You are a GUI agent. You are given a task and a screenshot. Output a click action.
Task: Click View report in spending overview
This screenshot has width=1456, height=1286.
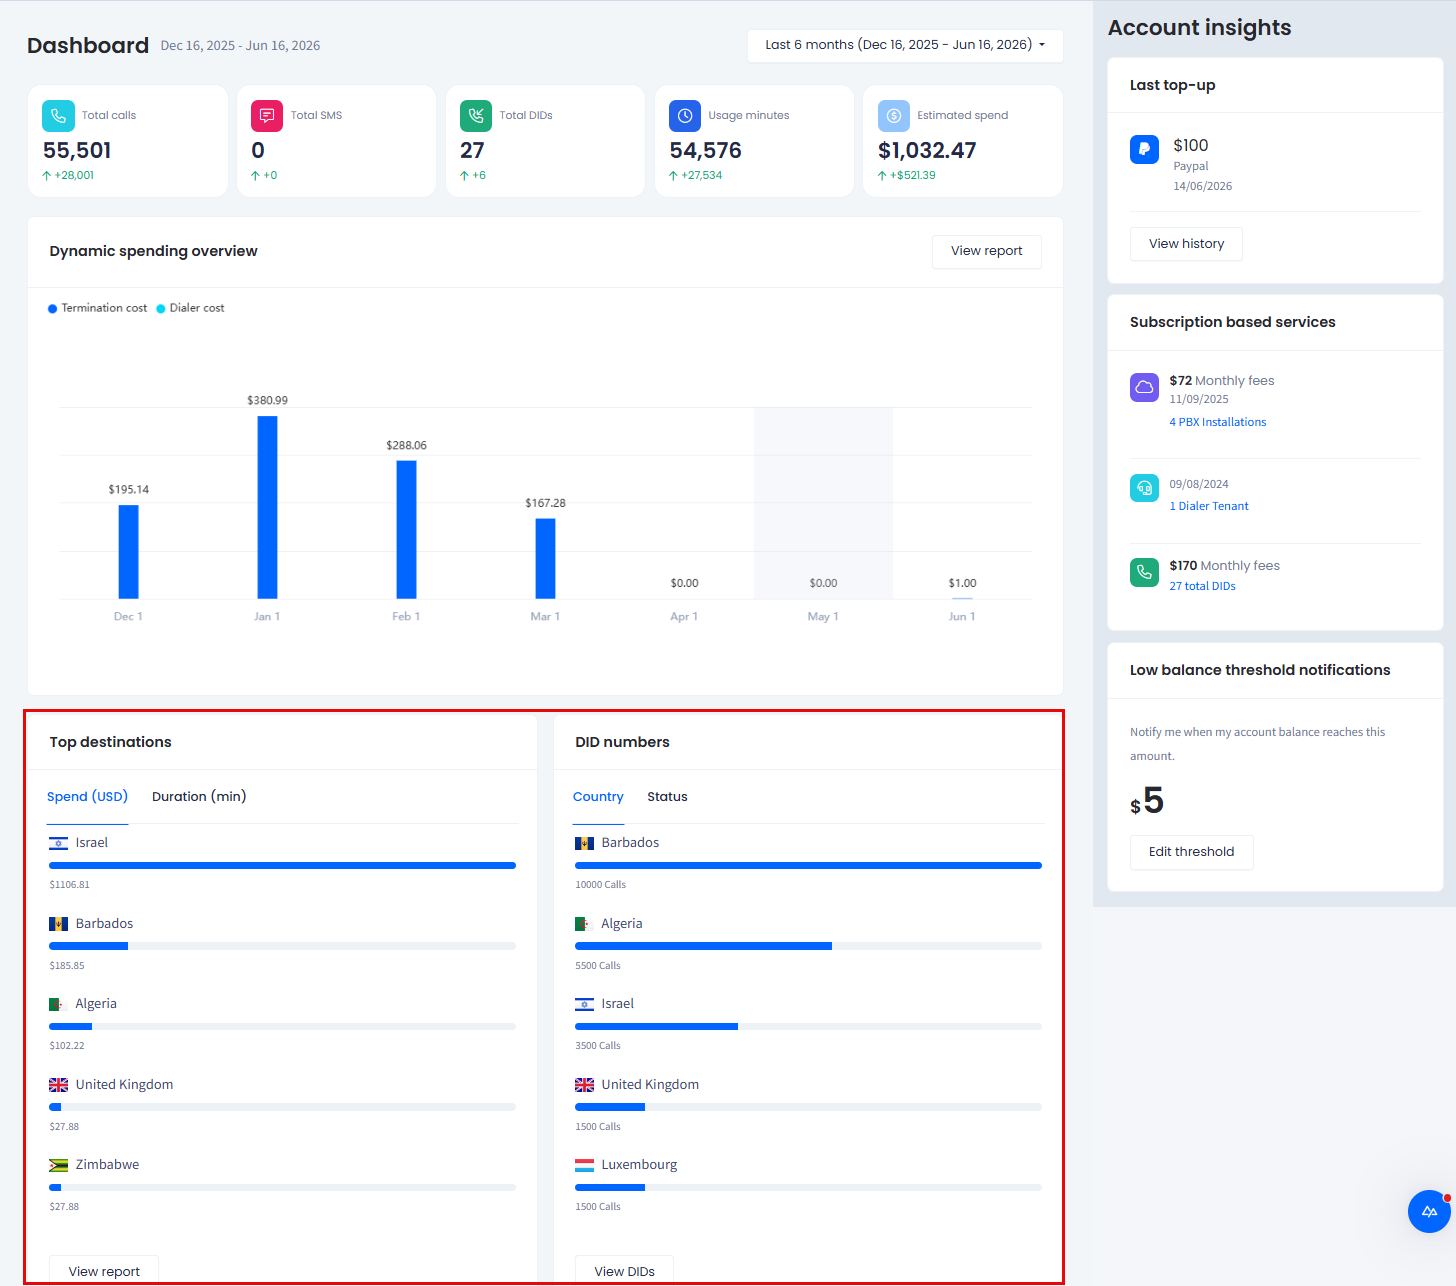coord(987,251)
